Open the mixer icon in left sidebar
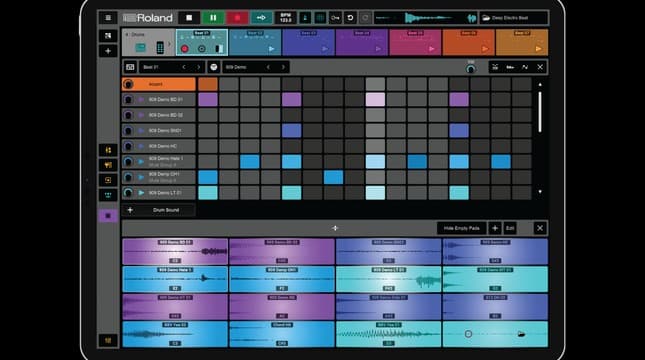Viewport: 645px width, 360px height. (108, 150)
